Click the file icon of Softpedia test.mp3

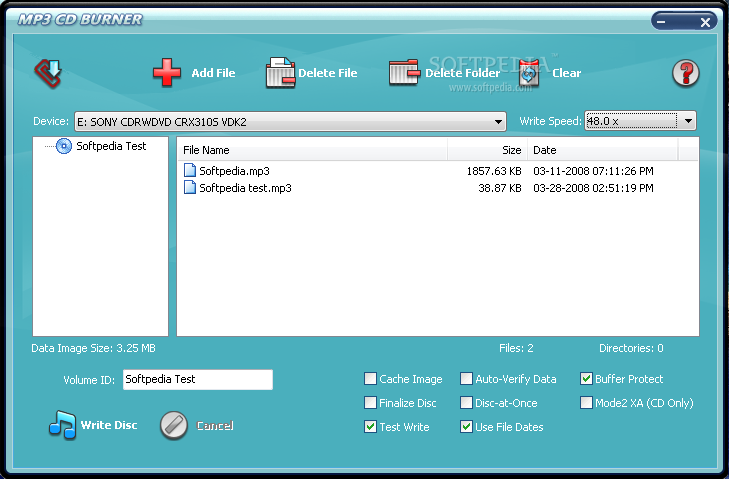(x=190, y=187)
